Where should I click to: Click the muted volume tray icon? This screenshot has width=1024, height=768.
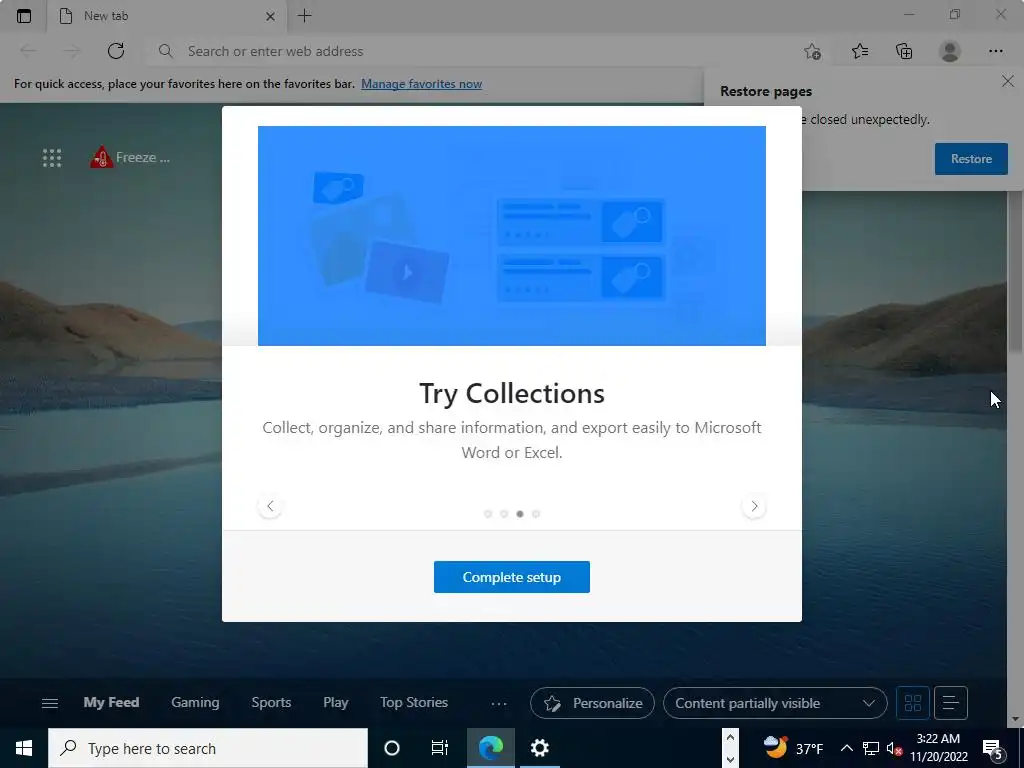[894, 748]
